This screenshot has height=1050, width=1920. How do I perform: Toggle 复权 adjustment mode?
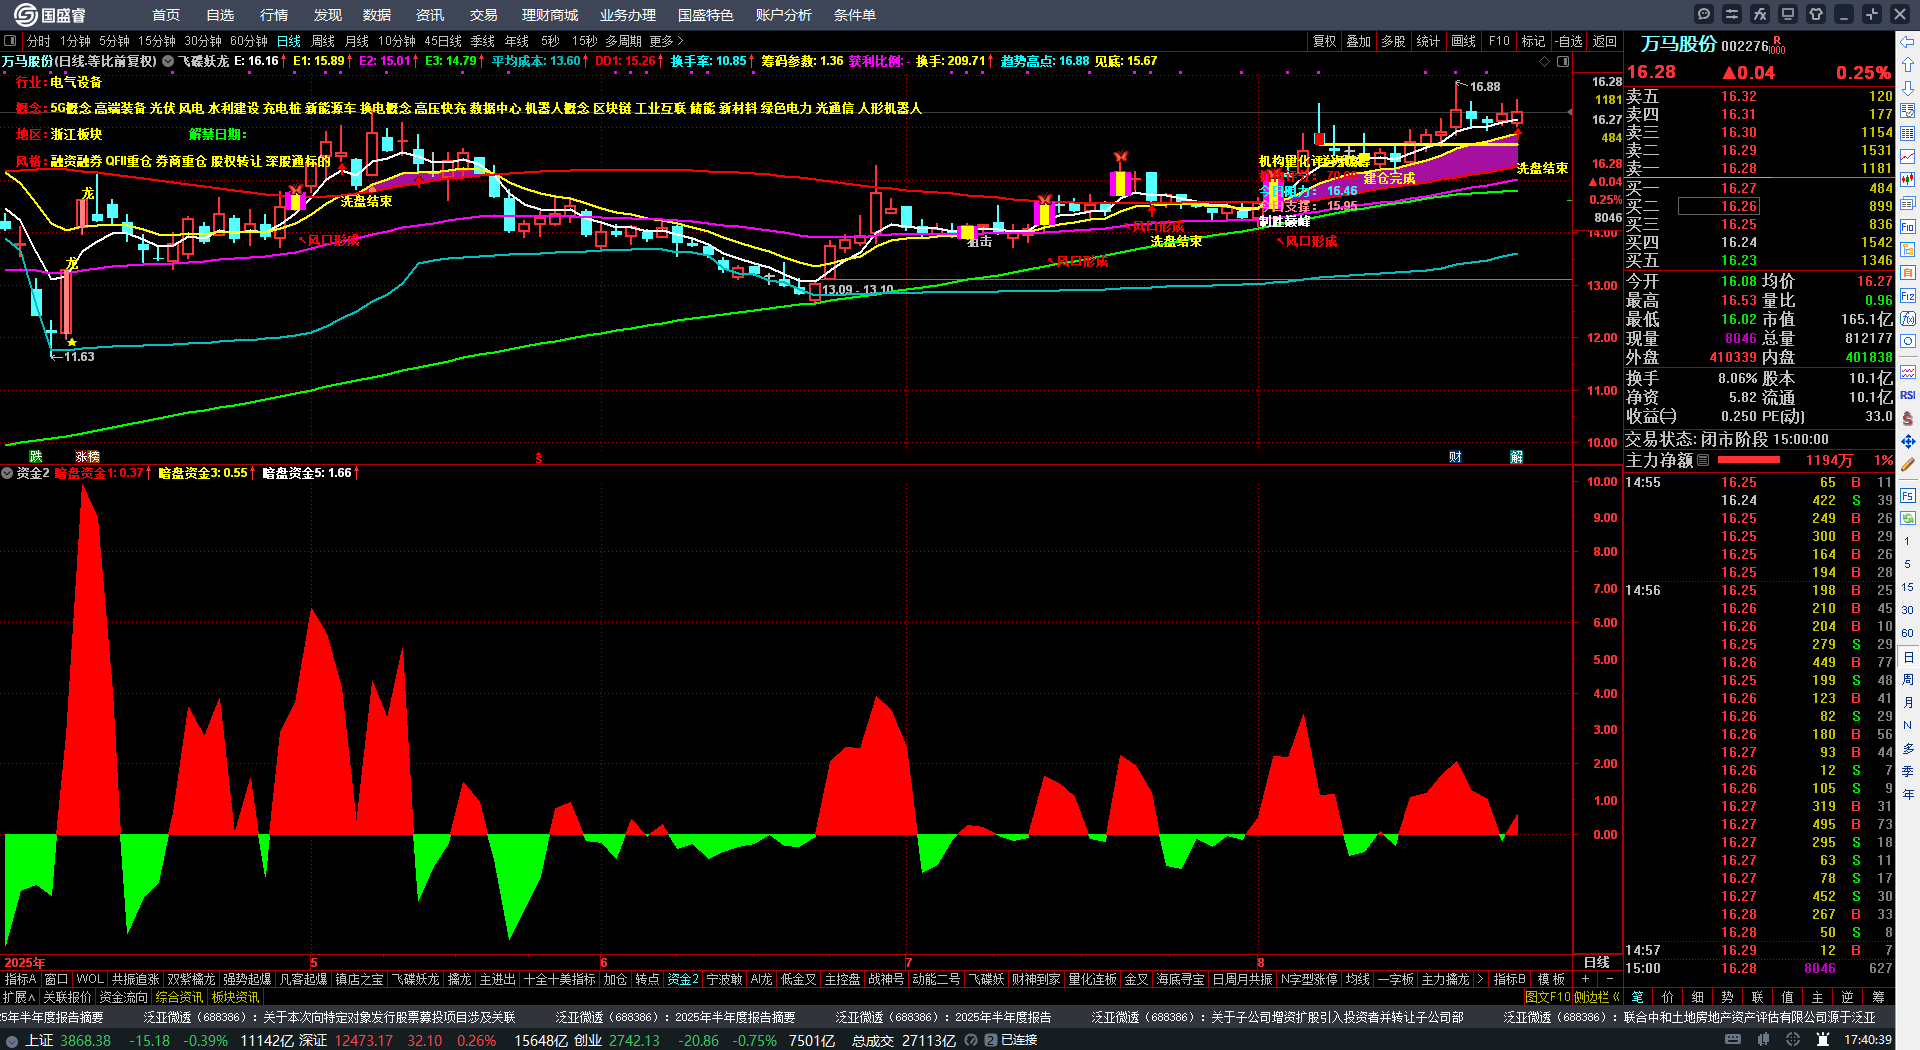coord(1325,41)
